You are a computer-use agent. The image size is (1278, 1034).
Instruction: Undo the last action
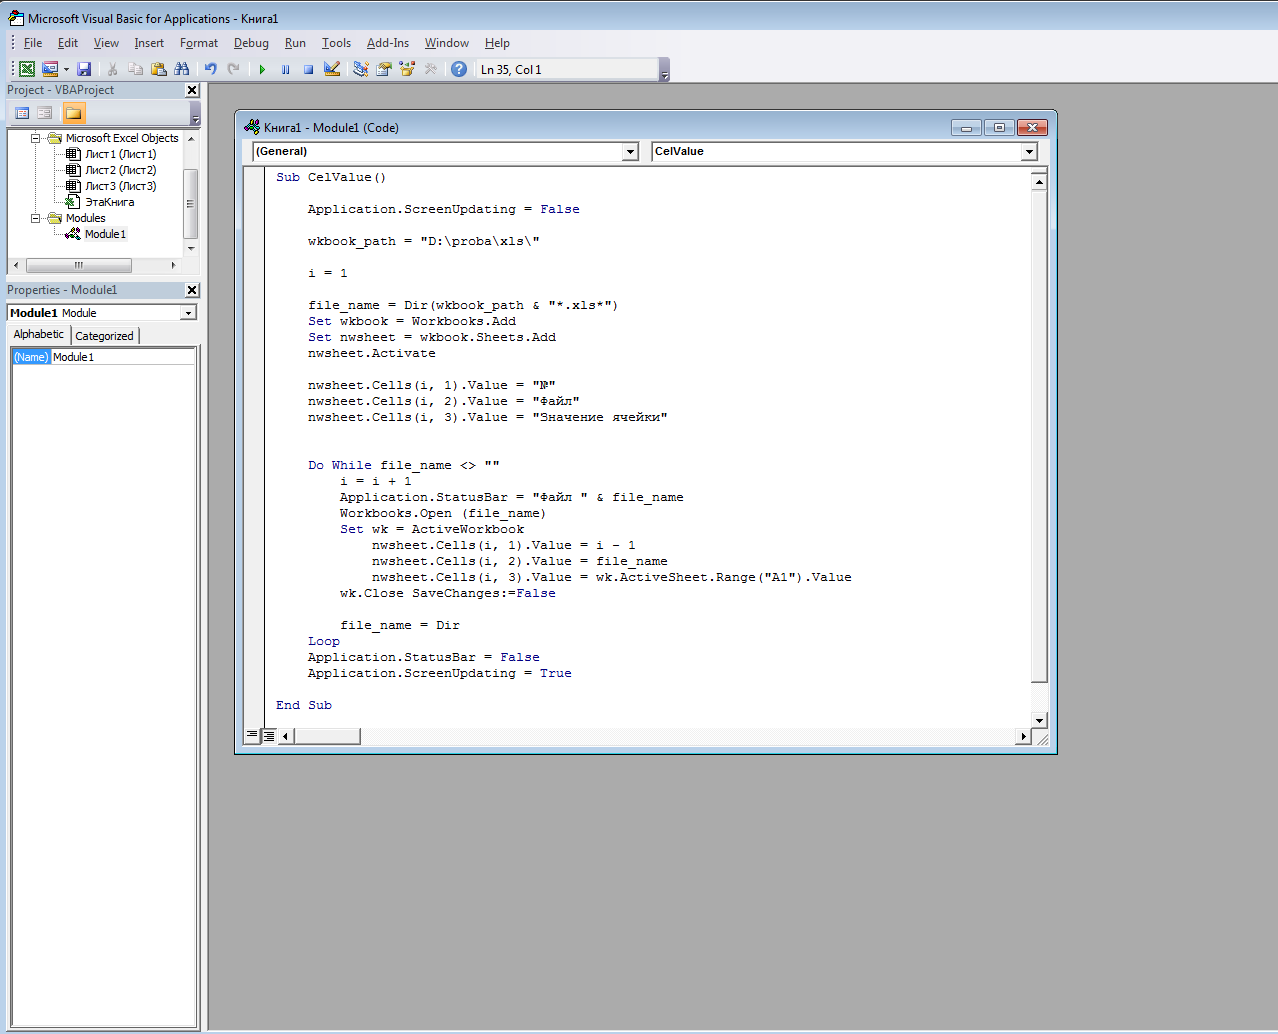(210, 69)
